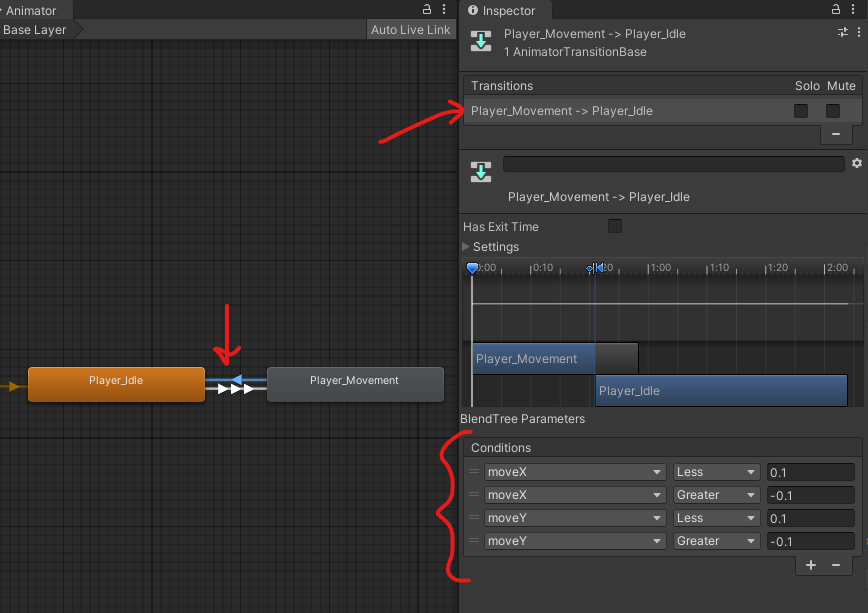Click the transition icon in Inspector header
This screenshot has height=613, width=868.
pyautogui.click(x=481, y=42)
